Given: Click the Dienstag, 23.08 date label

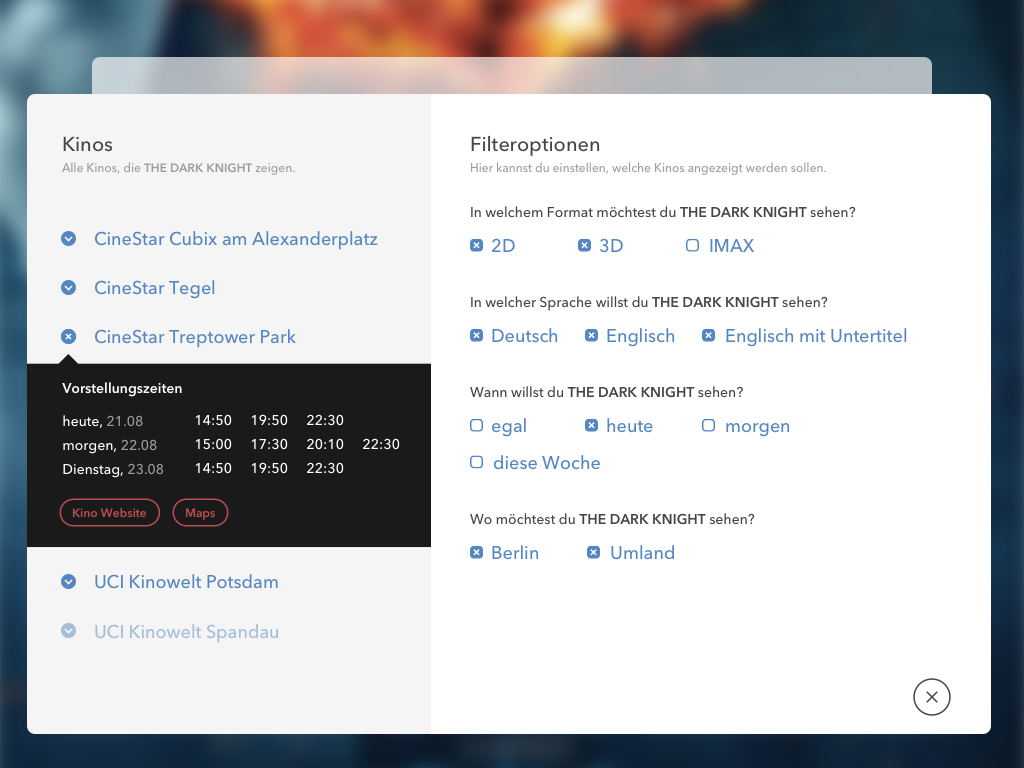Looking at the screenshot, I should 113,470.
